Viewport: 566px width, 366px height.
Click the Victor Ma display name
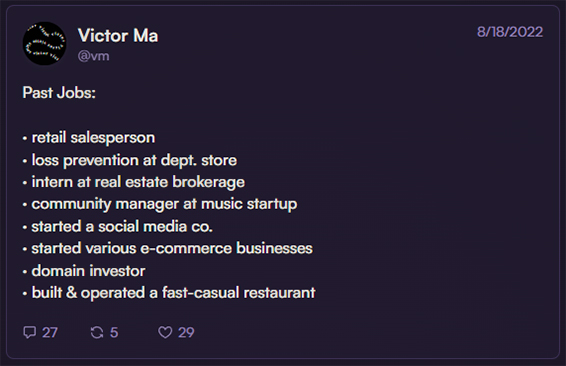[x=118, y=35]
